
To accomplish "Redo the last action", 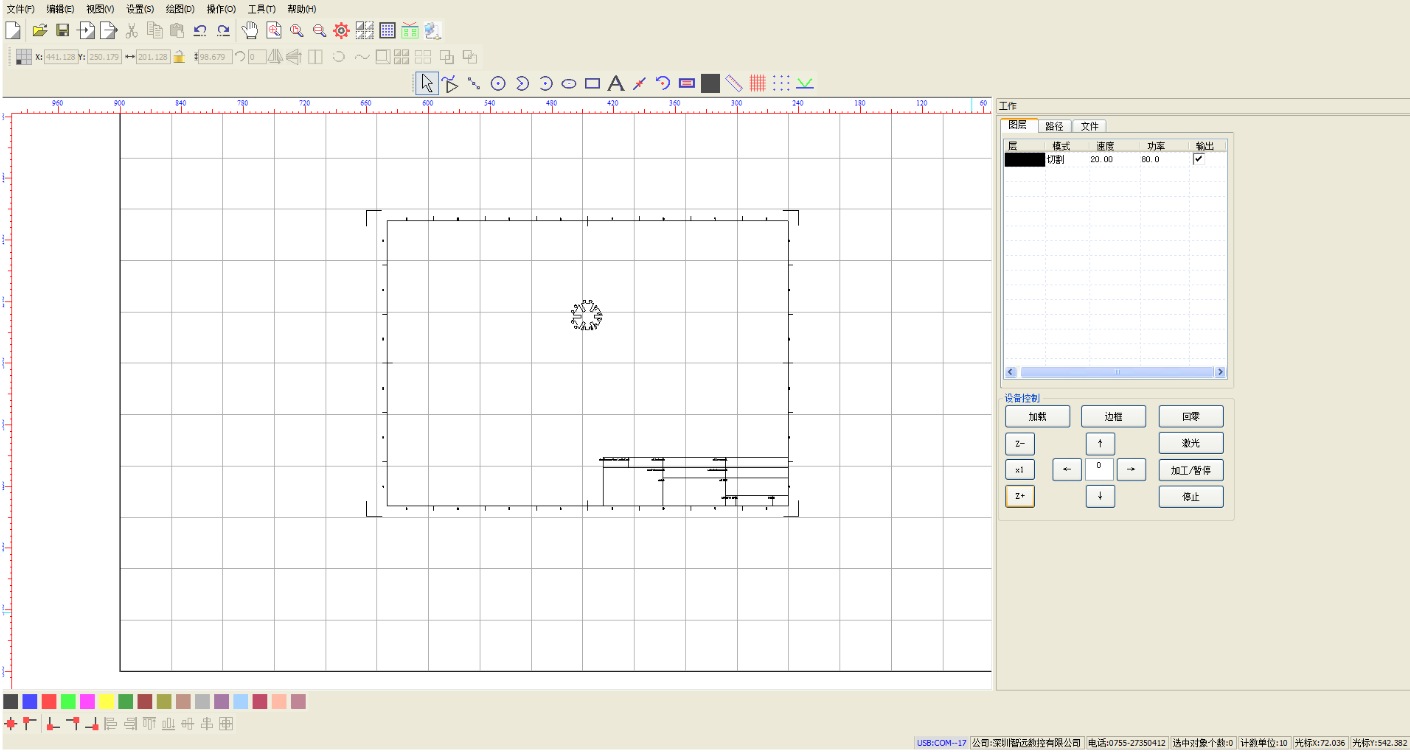I will click(x=223, y=30).
